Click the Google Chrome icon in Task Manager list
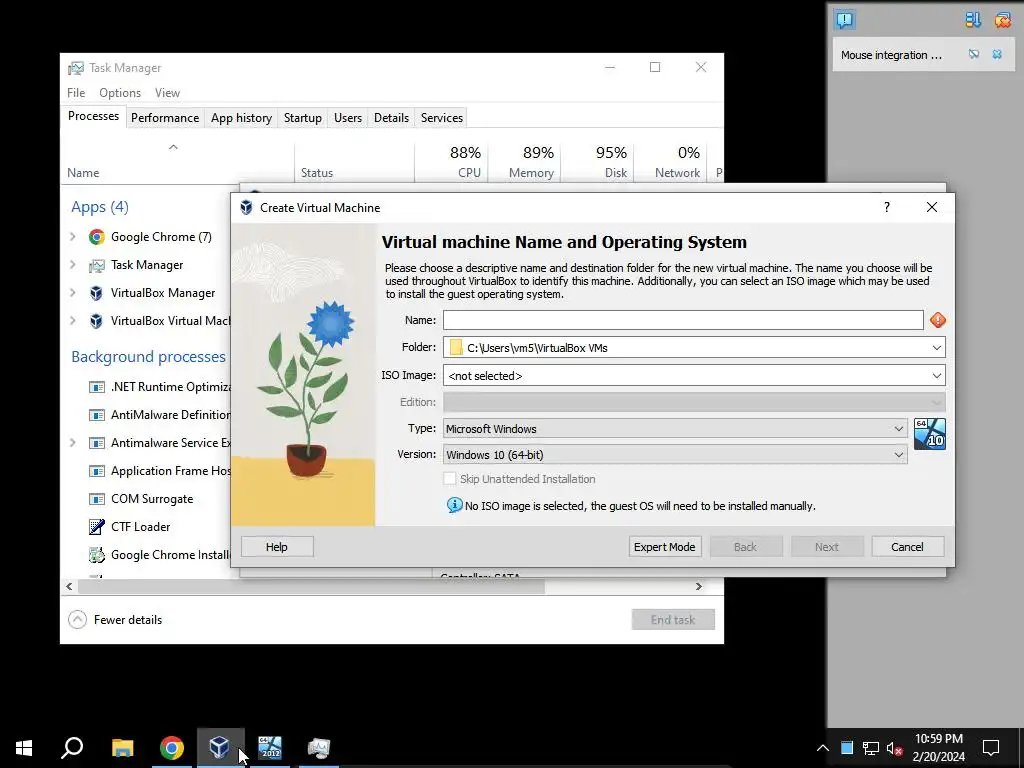Image resolution: width=1024 pixels, height=768 pixels. (97, 237)
